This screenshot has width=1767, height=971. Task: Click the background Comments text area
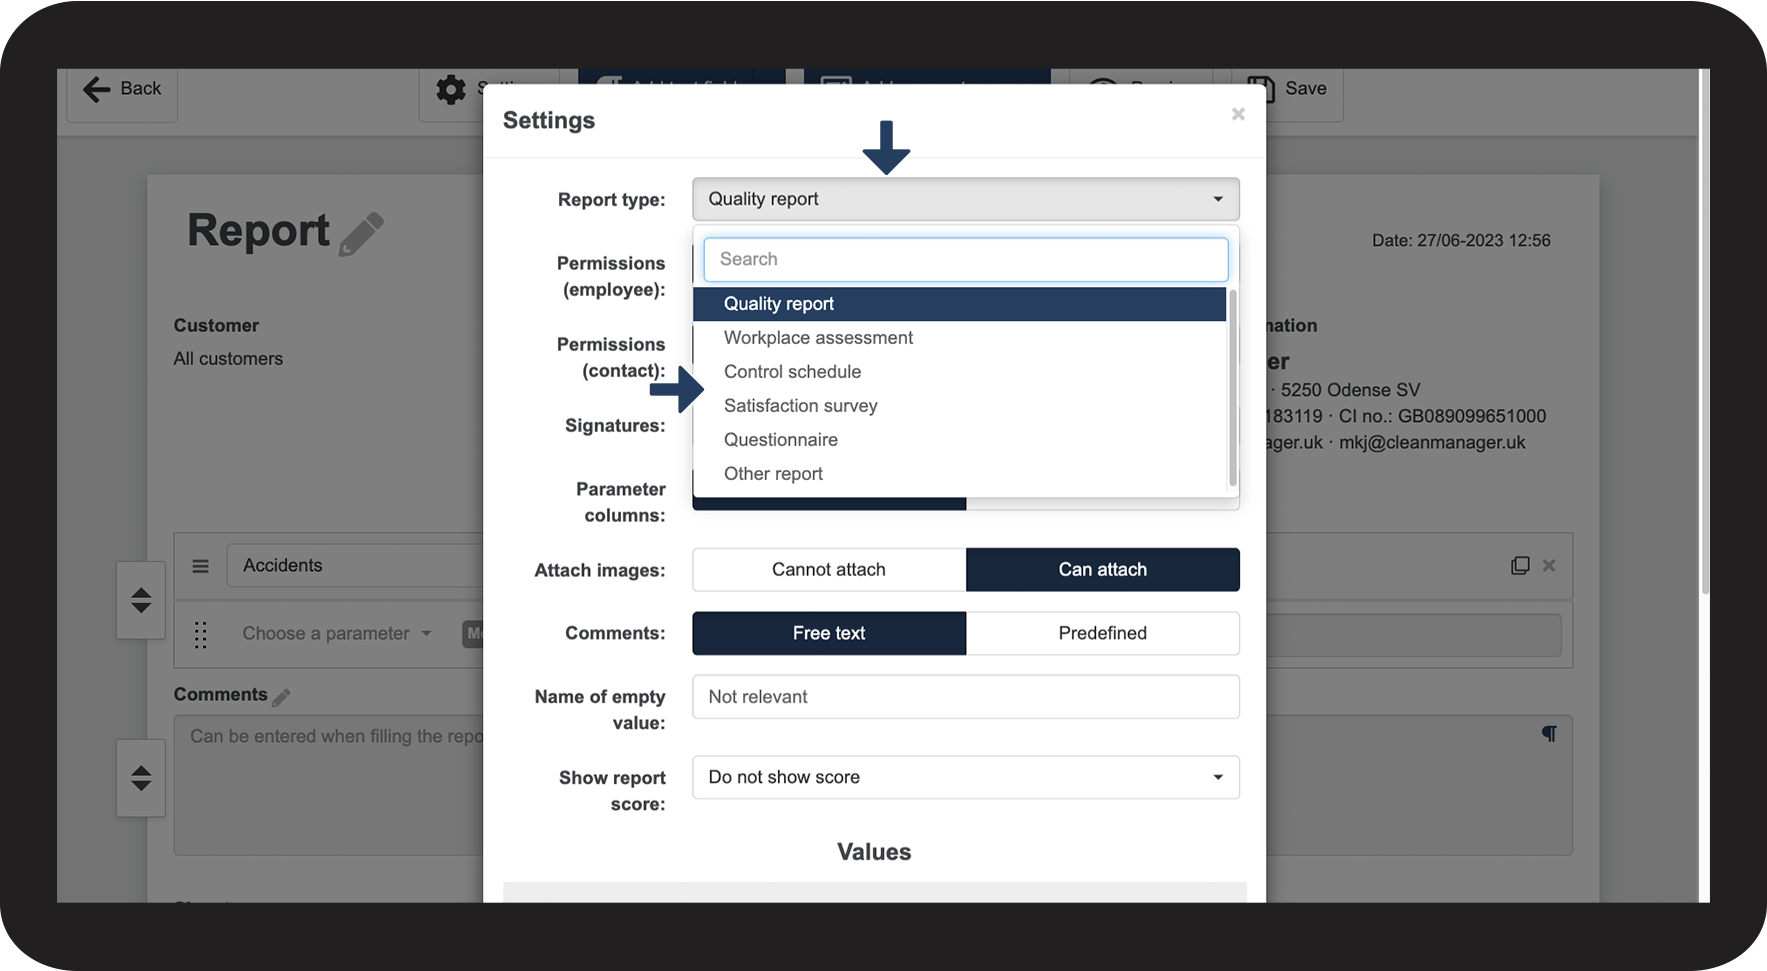329,785
